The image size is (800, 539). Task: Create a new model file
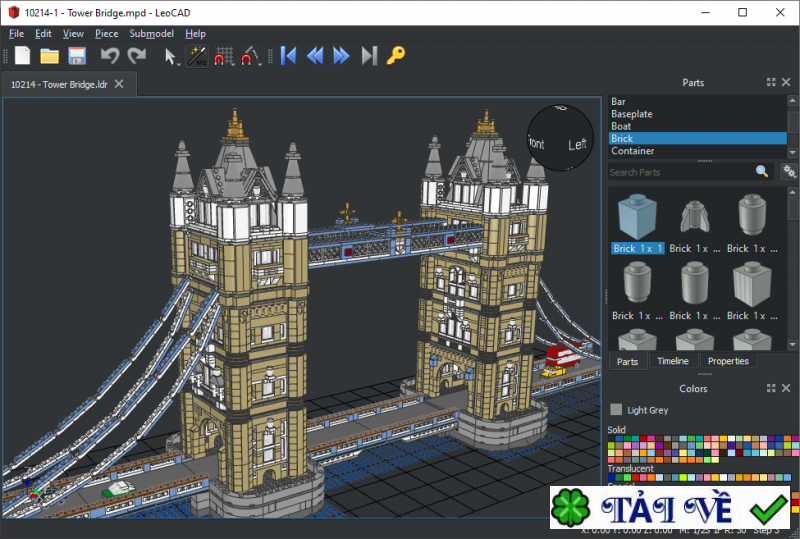tap(22, 56)
